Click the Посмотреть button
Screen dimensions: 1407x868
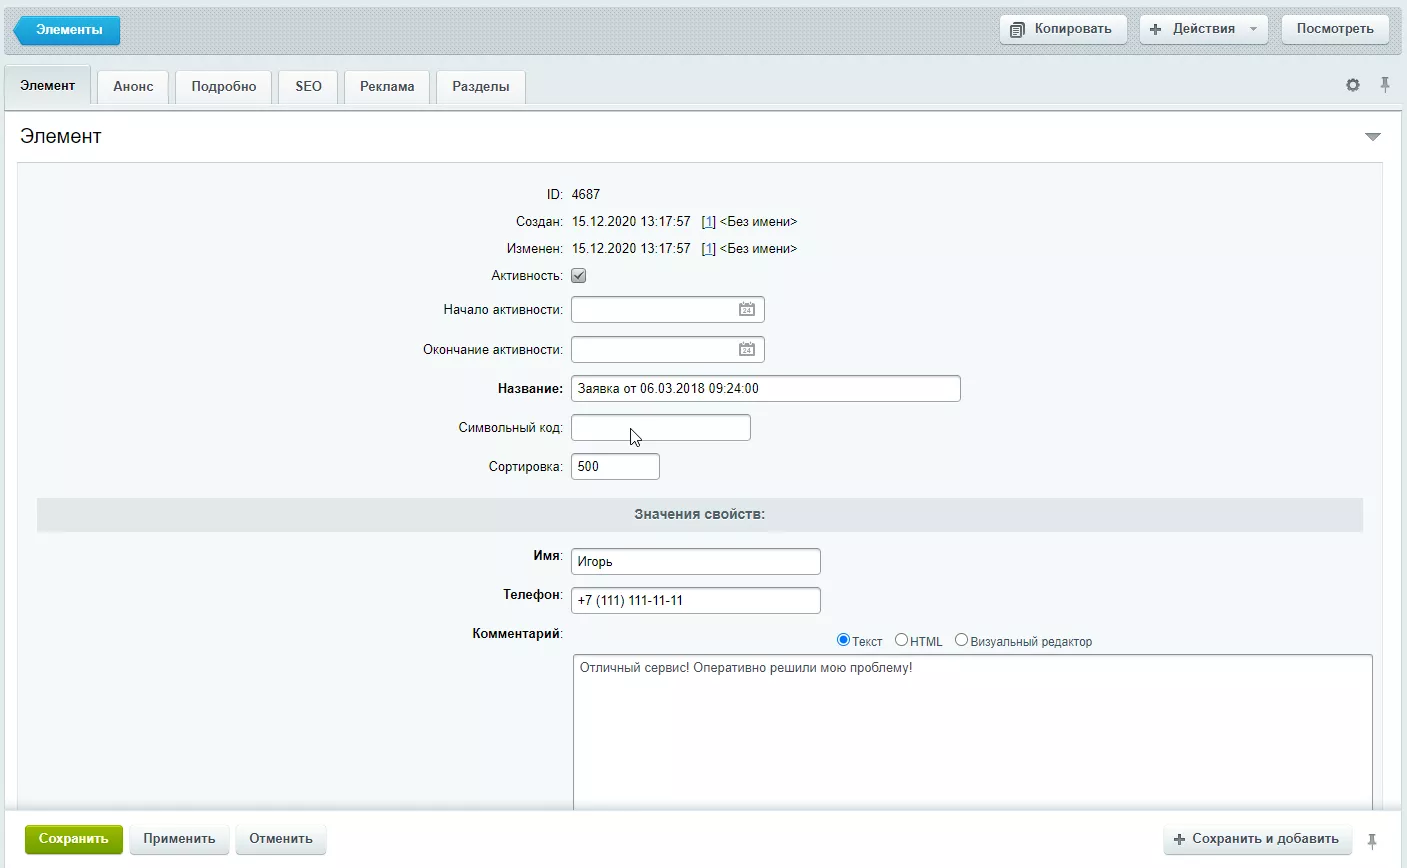click(x=1335, y=29)
